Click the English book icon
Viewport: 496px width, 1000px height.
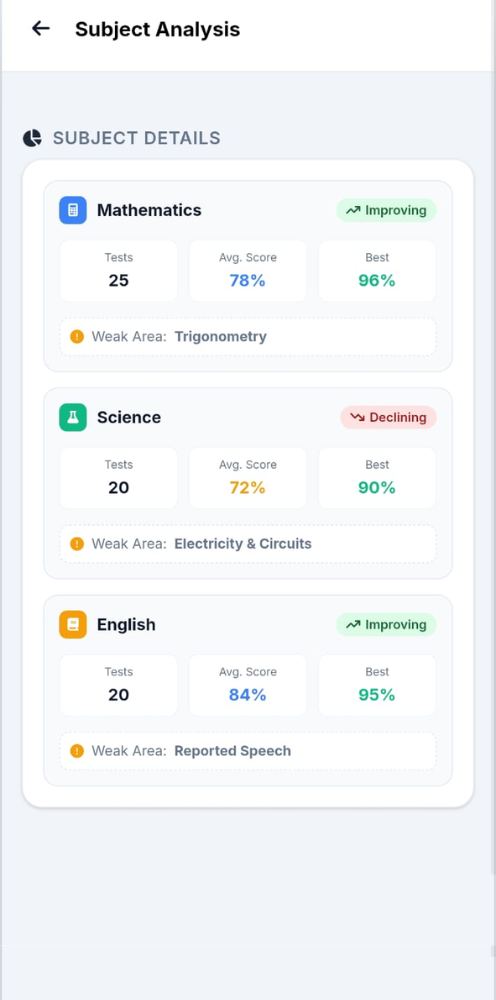[x=73, y=624]
